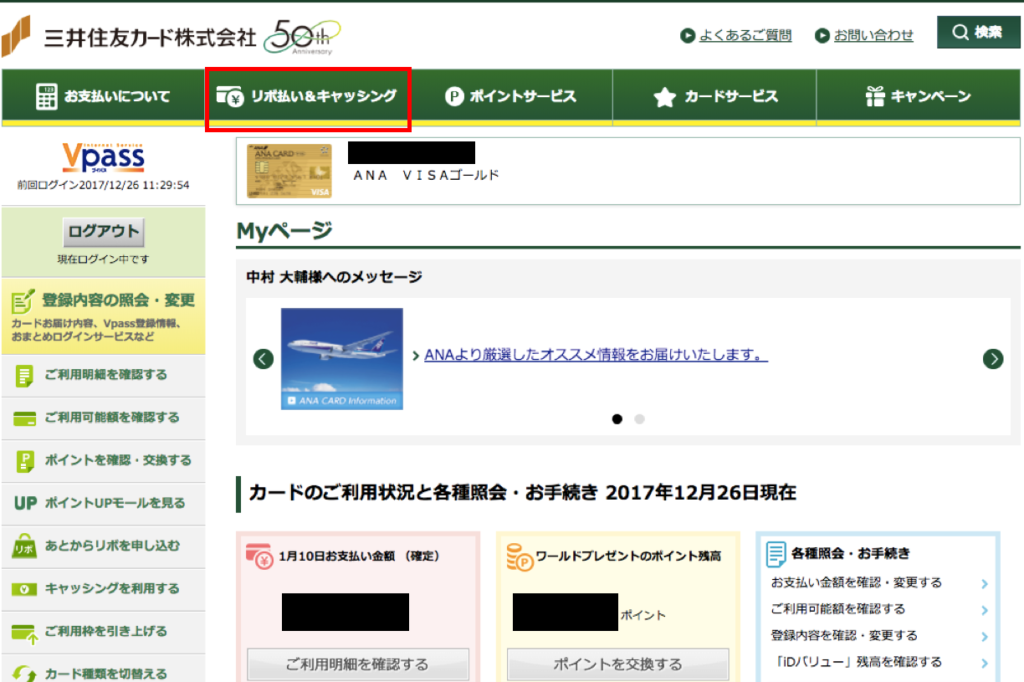Click the gift icon beside キャンペーン
1024x682 pixels.
tap(874, 96)
